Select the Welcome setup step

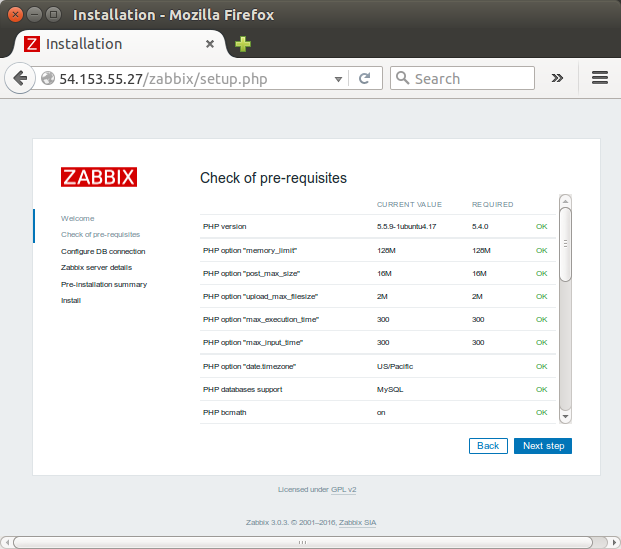(78, 218)
